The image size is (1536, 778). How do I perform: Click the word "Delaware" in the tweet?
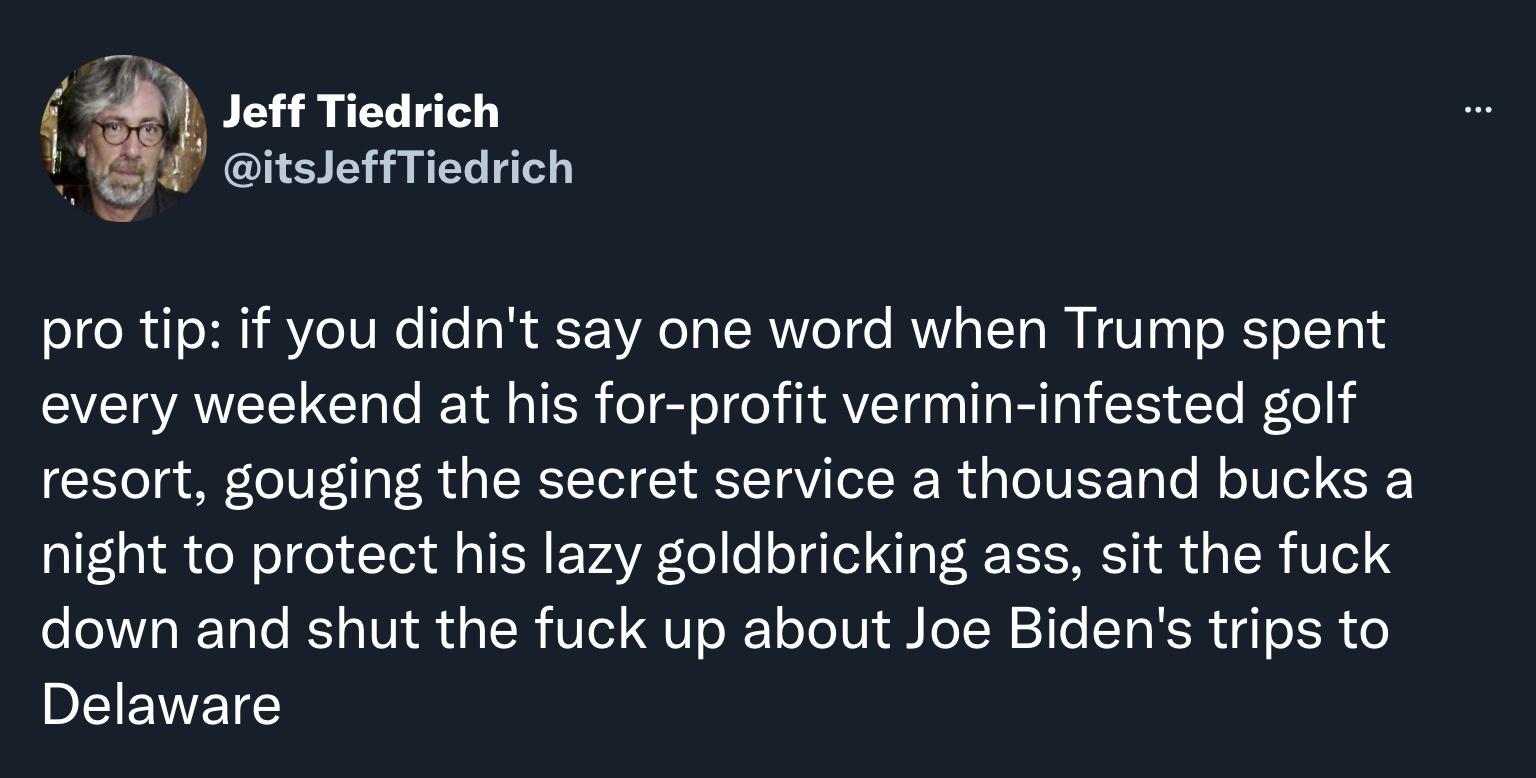point(161,705)
